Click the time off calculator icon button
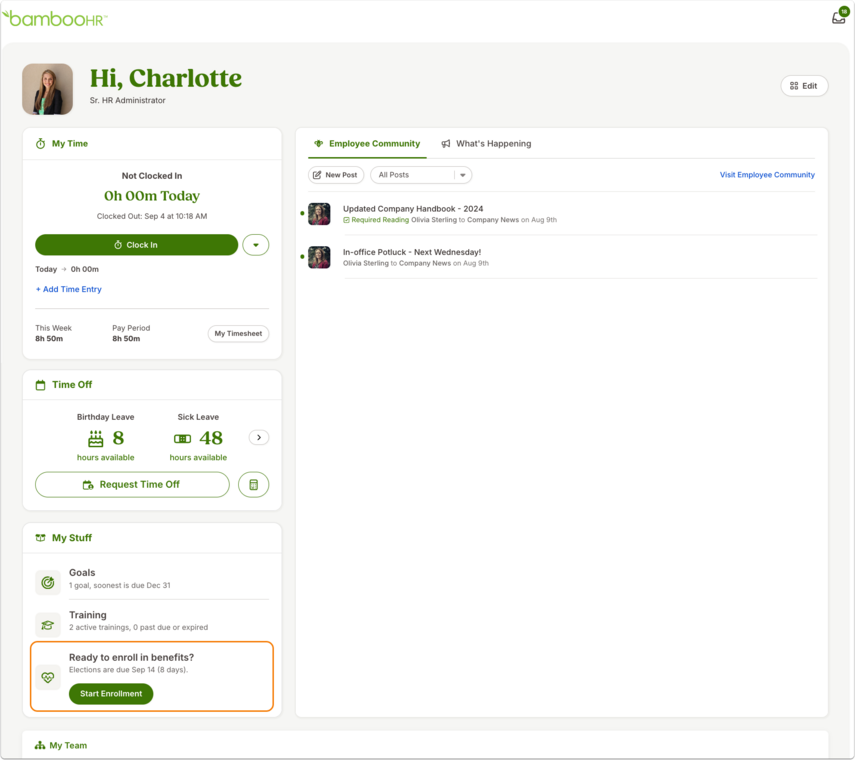The height and width of the screenshot is (760, 855). 254,485
